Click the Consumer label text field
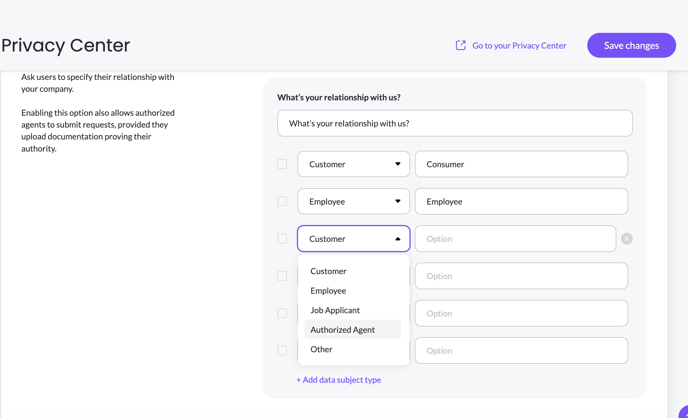This screenshot has width=688, height=418. [521, 164]
